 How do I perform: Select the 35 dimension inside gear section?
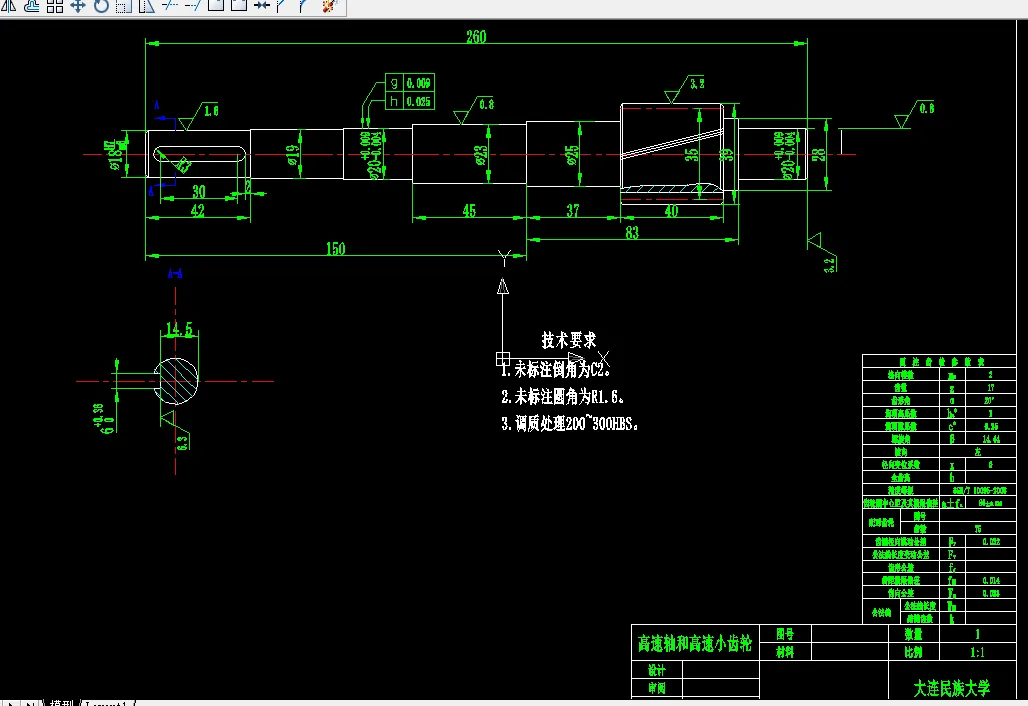[x=692, y=155]
